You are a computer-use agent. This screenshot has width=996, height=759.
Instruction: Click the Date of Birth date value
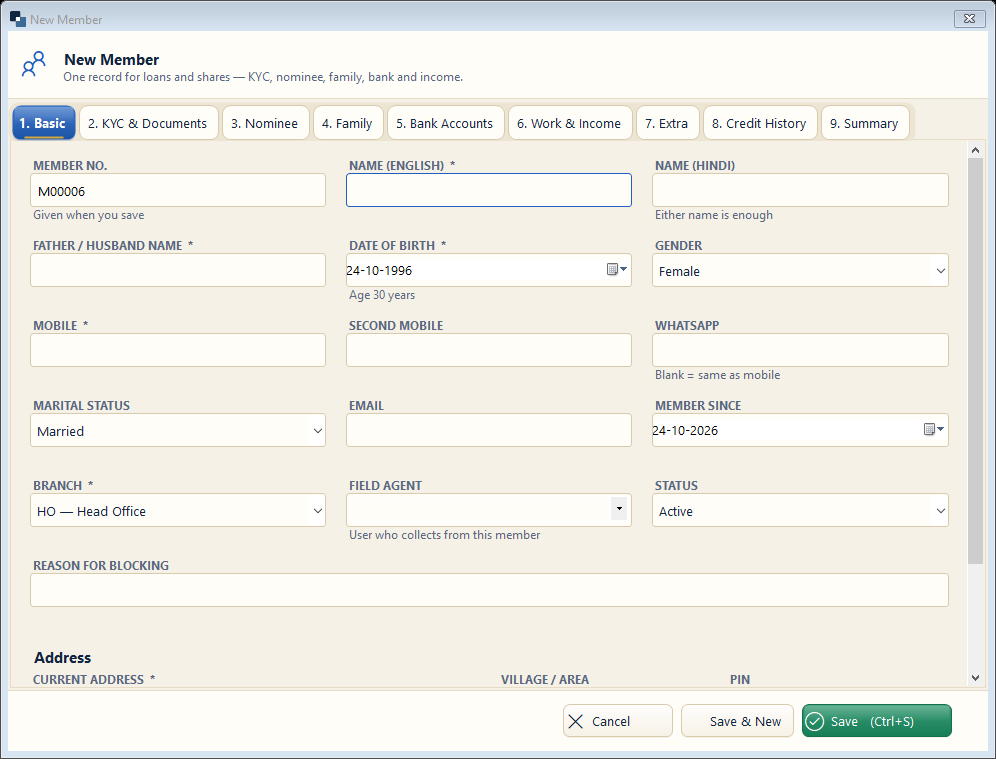379,271
